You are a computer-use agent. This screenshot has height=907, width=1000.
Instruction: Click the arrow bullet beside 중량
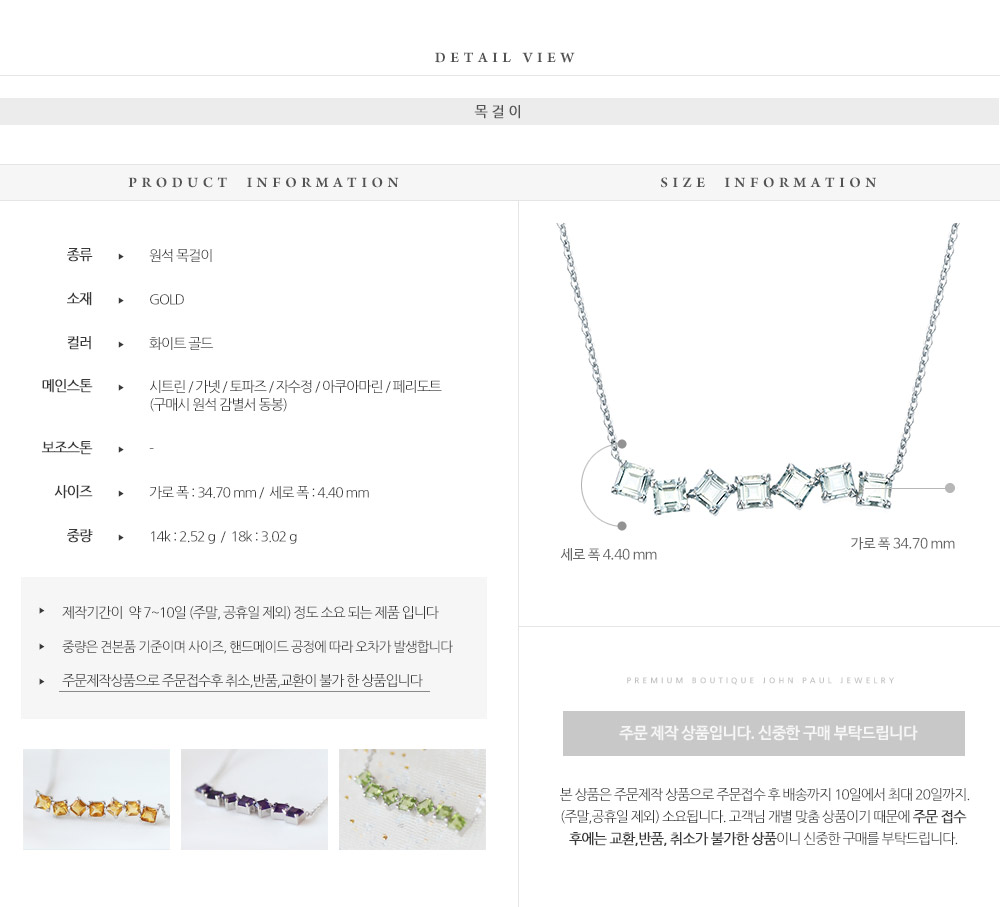point(121,537)
